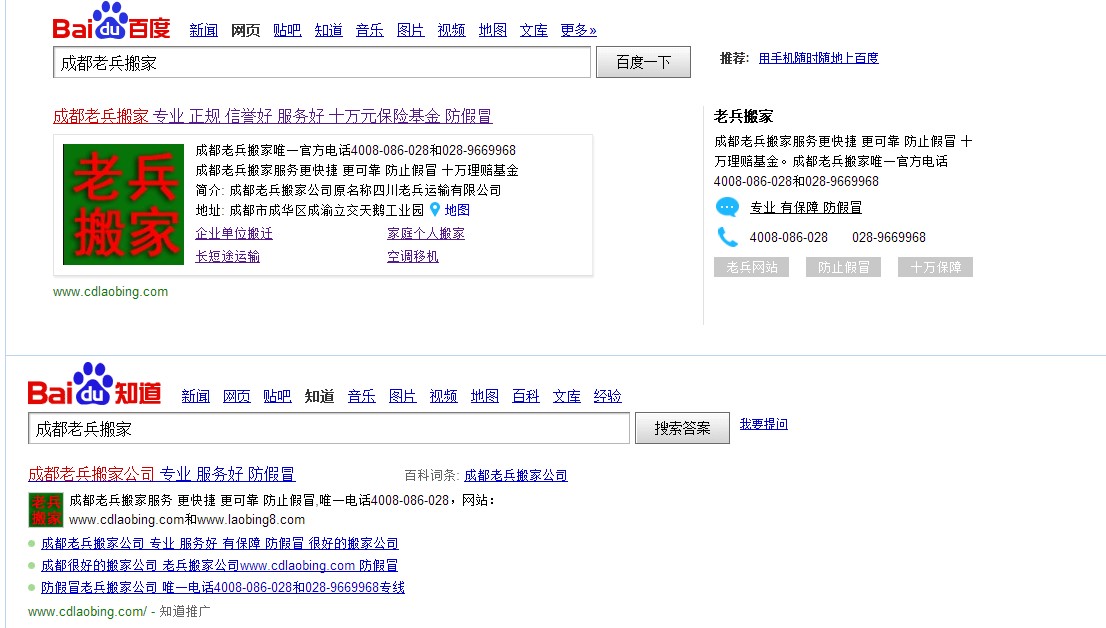Click the 我要提问 link
The height and width of the screenshot is (628, 1106).
(x=763, y=424)
